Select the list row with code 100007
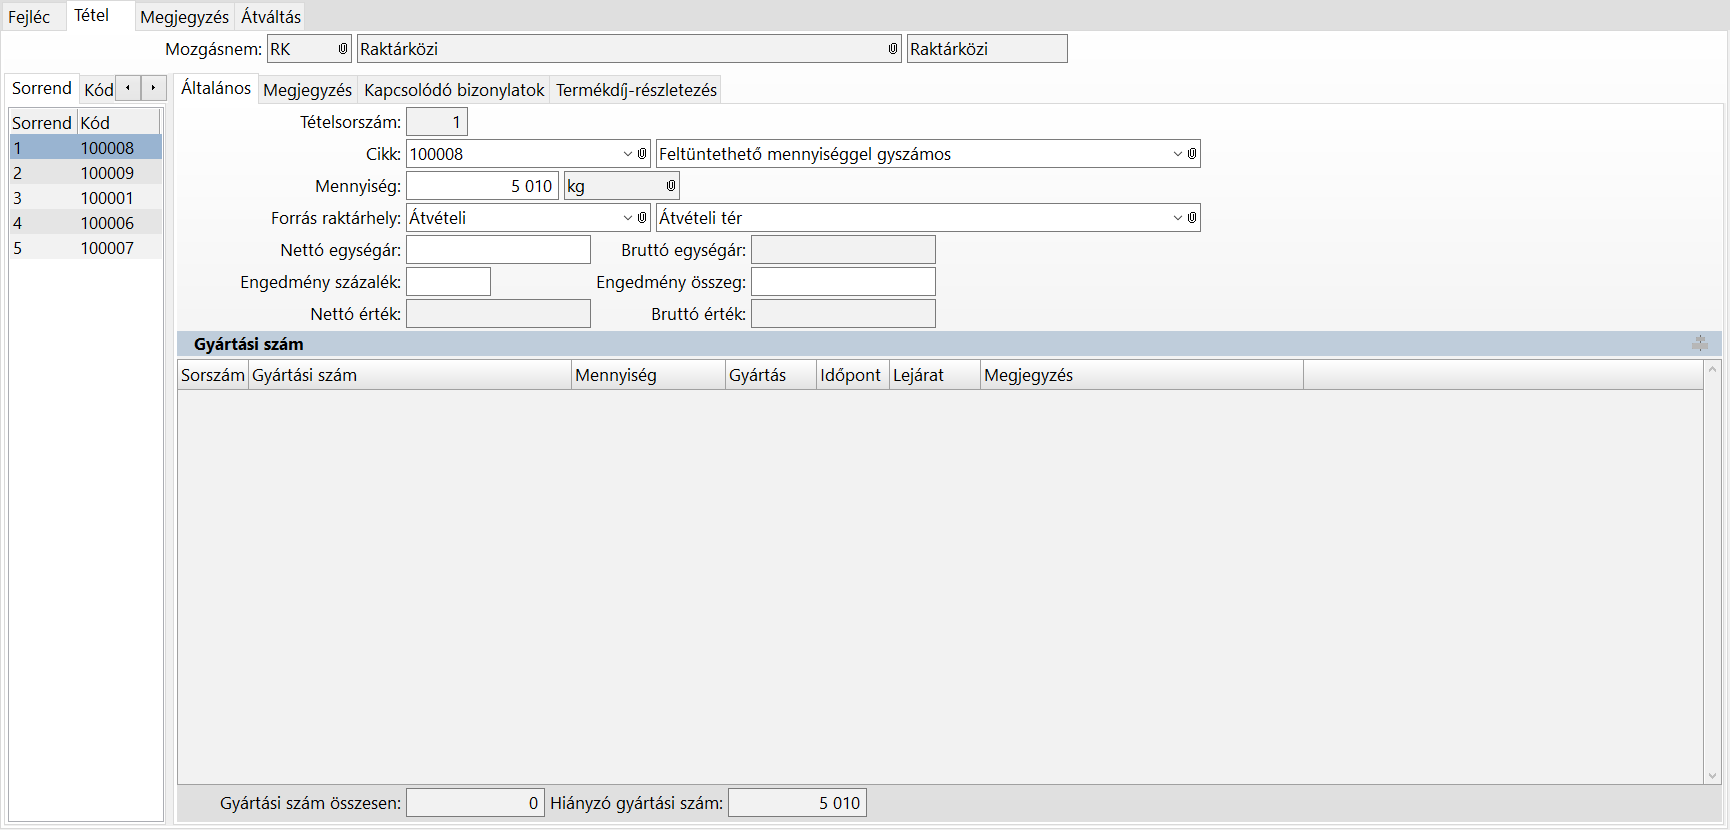This screenshot has height=830, width=1730. (86, 248)
